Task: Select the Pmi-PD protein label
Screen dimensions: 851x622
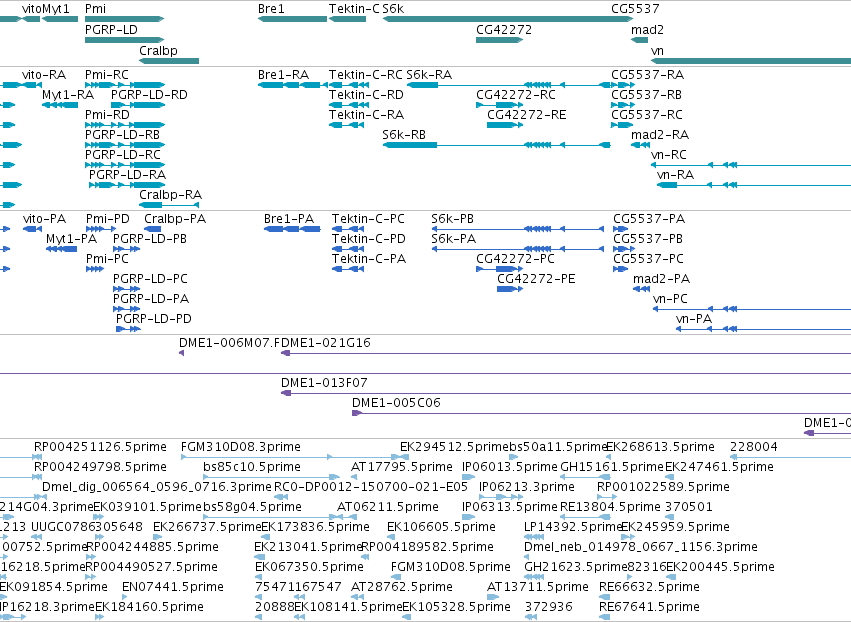Action: pos(107,219)
